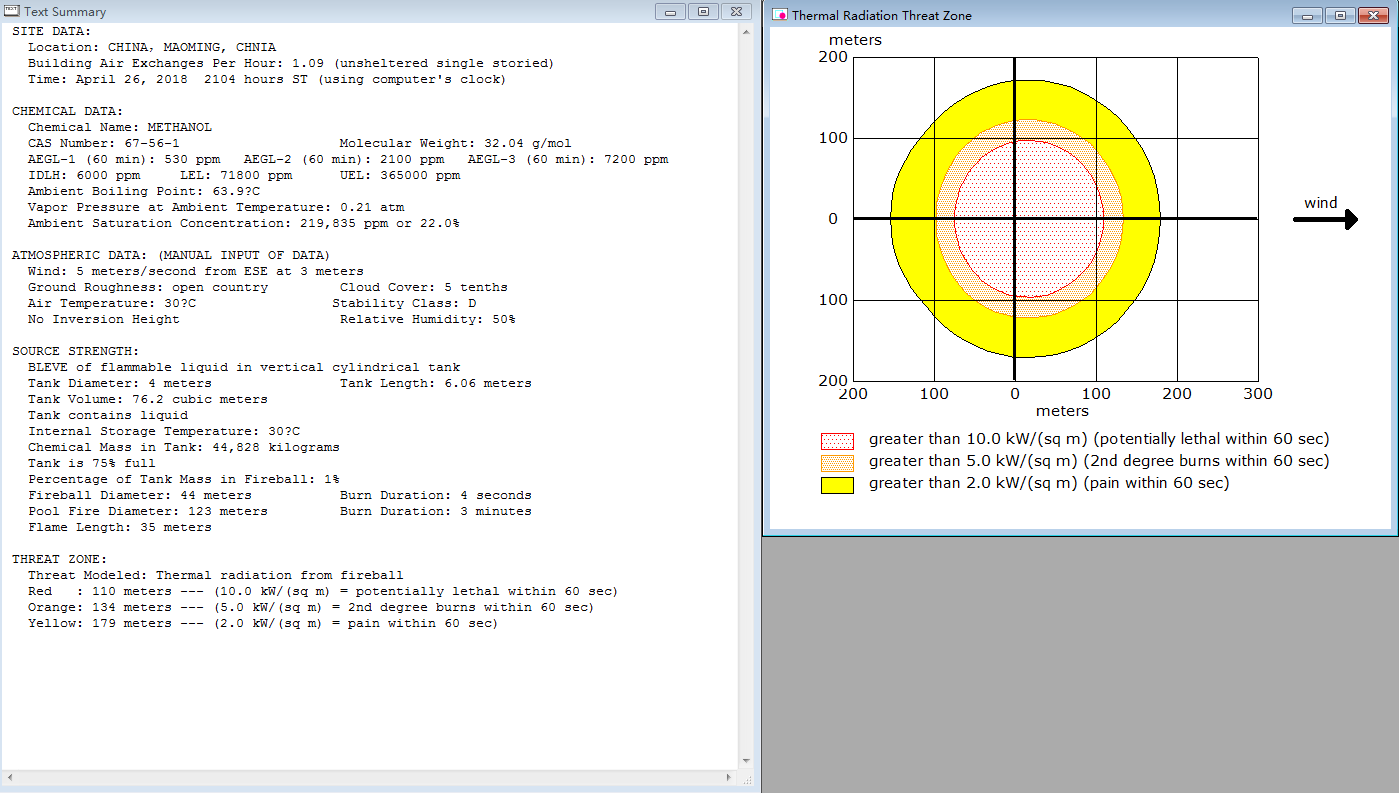Click the 'Time: April 26, 2018 2104 hours' line
The image size is (1399, 793).
(x=267, y=79)
